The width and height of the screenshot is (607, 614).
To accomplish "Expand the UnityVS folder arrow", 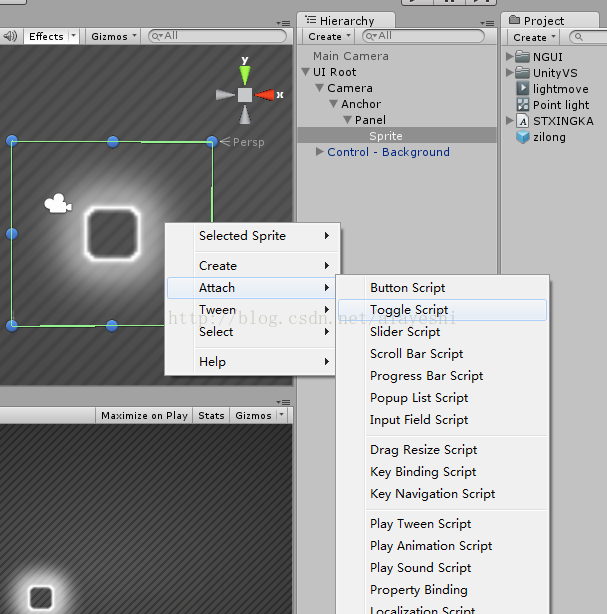I will click(x=509, y=72).
